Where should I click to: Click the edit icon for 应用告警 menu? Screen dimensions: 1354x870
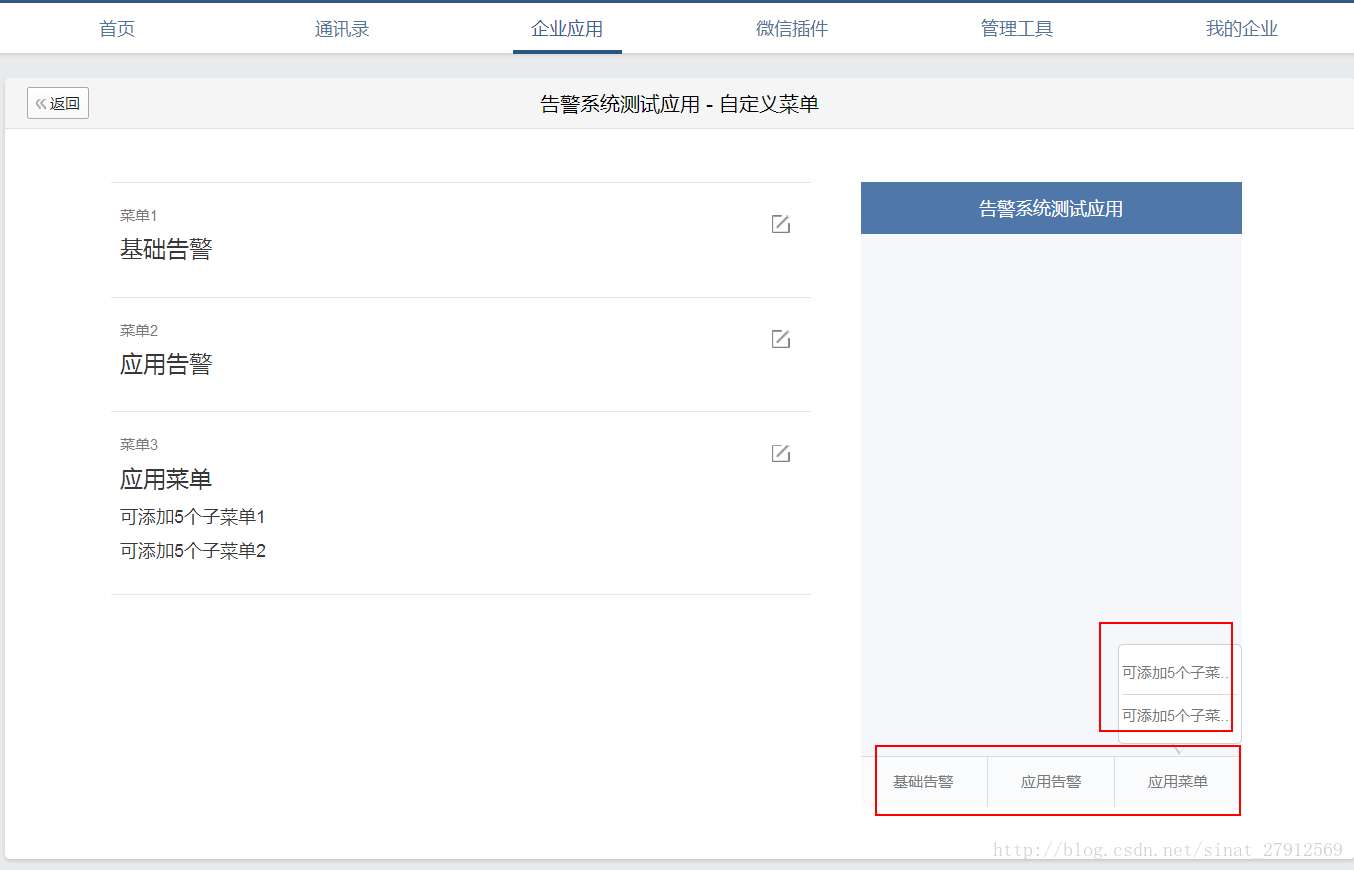[781, 339]
